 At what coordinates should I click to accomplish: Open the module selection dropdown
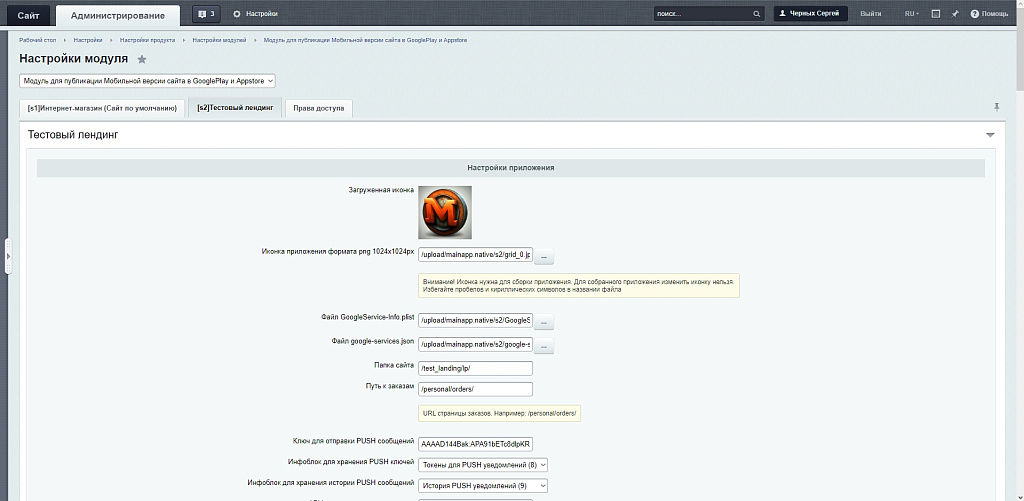pos(147,81)
